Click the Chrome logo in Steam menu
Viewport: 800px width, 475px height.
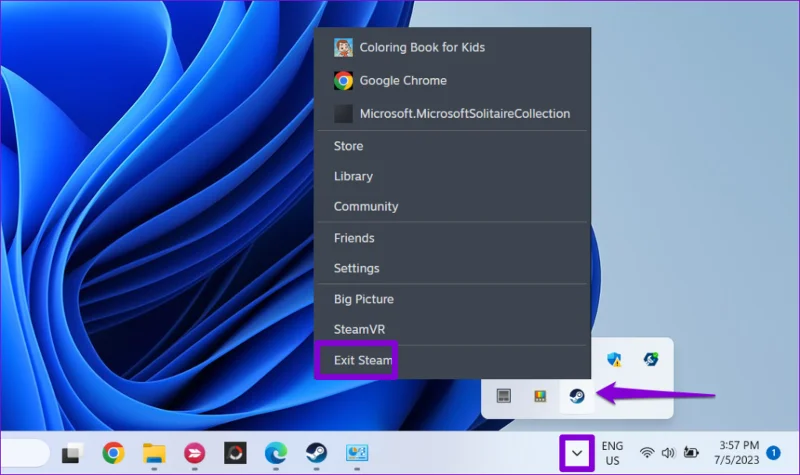click(343, 81)
